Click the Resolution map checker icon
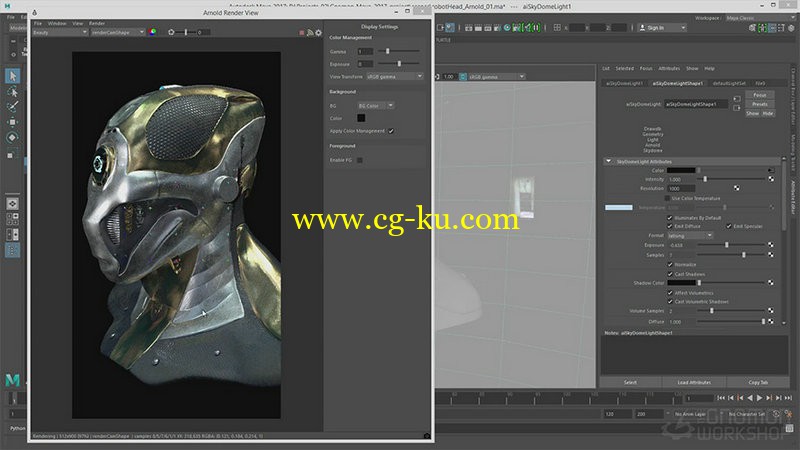Viewport: 800px width, 450px height. pyautogui.click(x=737, y=188)
